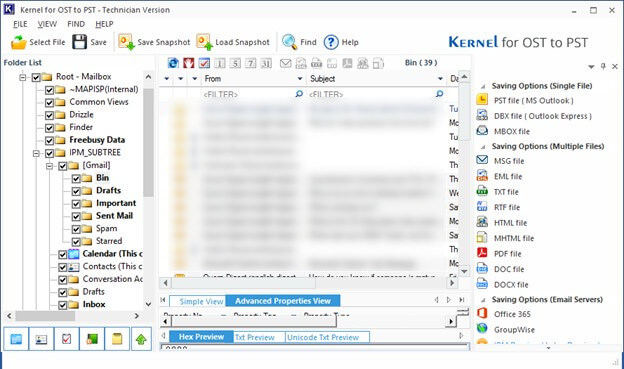
Task: Open the From column dropdown arrow
Action: click(300, 79)
